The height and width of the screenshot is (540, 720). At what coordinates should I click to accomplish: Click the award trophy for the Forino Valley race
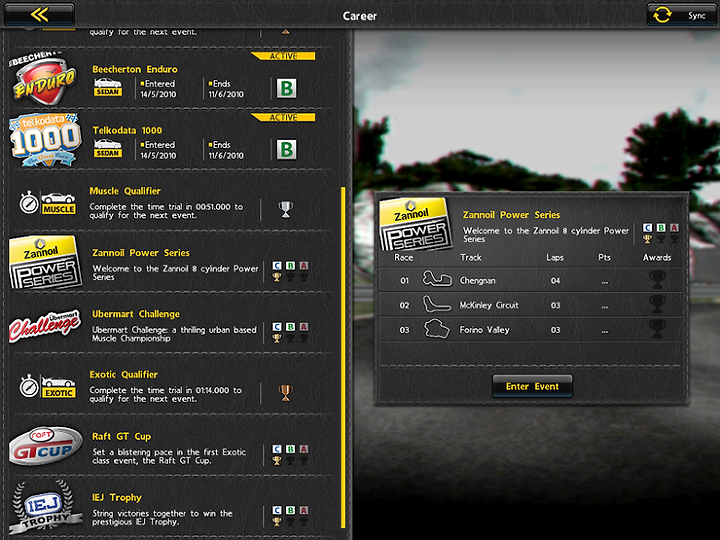(657, 329)
